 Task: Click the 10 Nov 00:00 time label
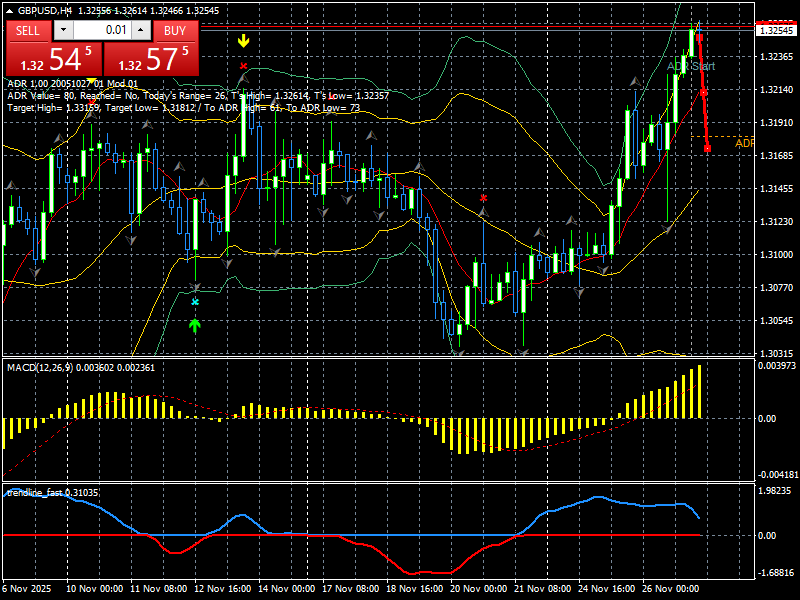point(95,588)
